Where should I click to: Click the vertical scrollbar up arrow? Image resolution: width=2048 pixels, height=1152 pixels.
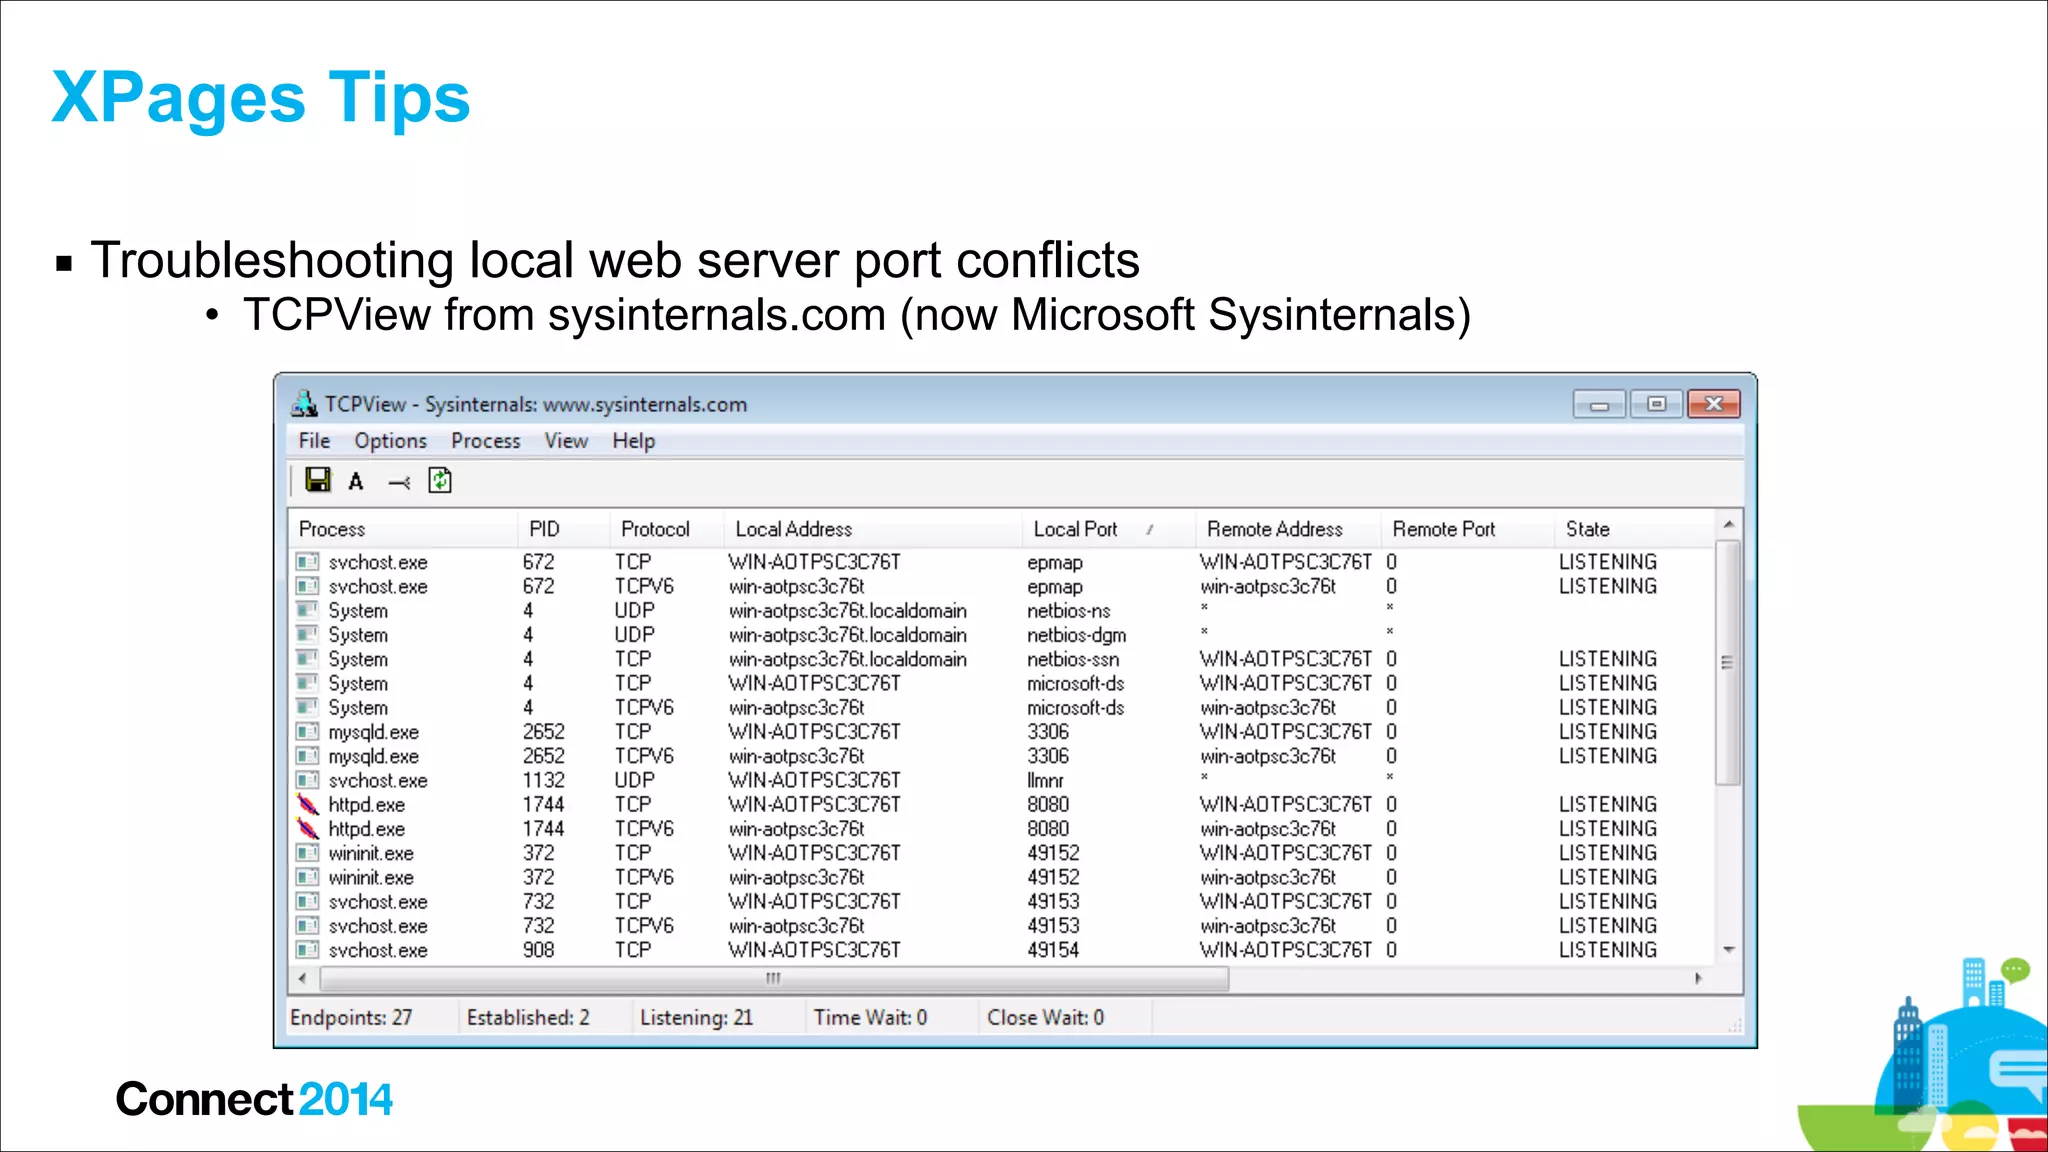1728,525
